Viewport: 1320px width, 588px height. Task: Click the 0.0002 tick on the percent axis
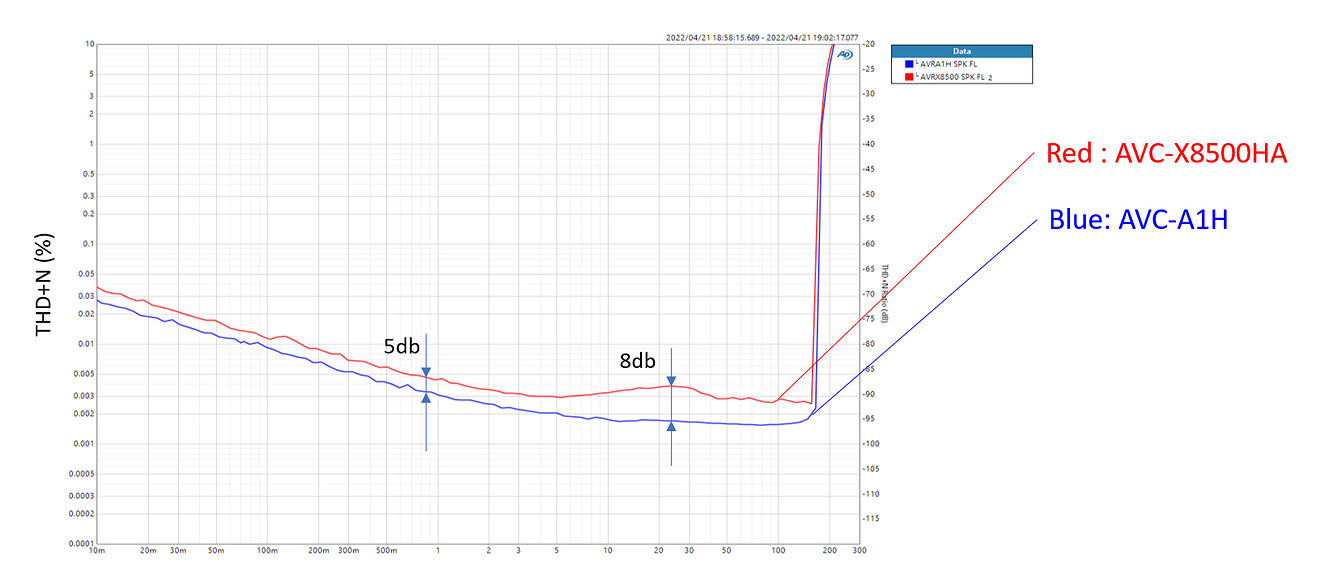(83, 514)
